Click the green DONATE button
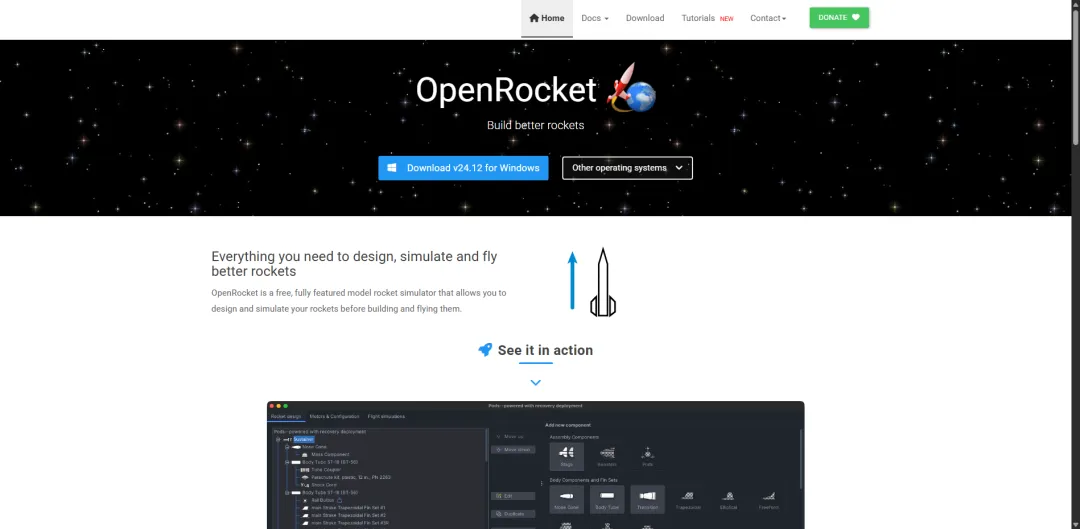Screen dimensions: 1080x529 click(839, 17)
